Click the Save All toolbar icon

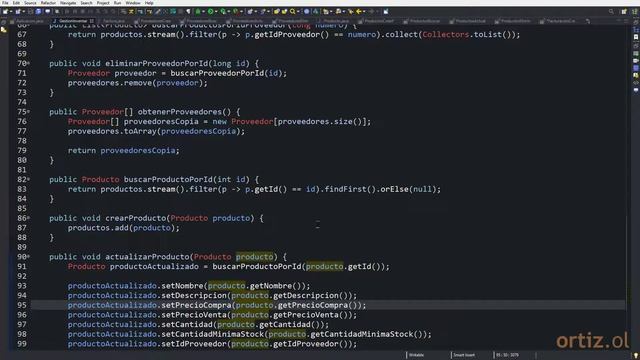pyautogui.click(x=38, y=11)
